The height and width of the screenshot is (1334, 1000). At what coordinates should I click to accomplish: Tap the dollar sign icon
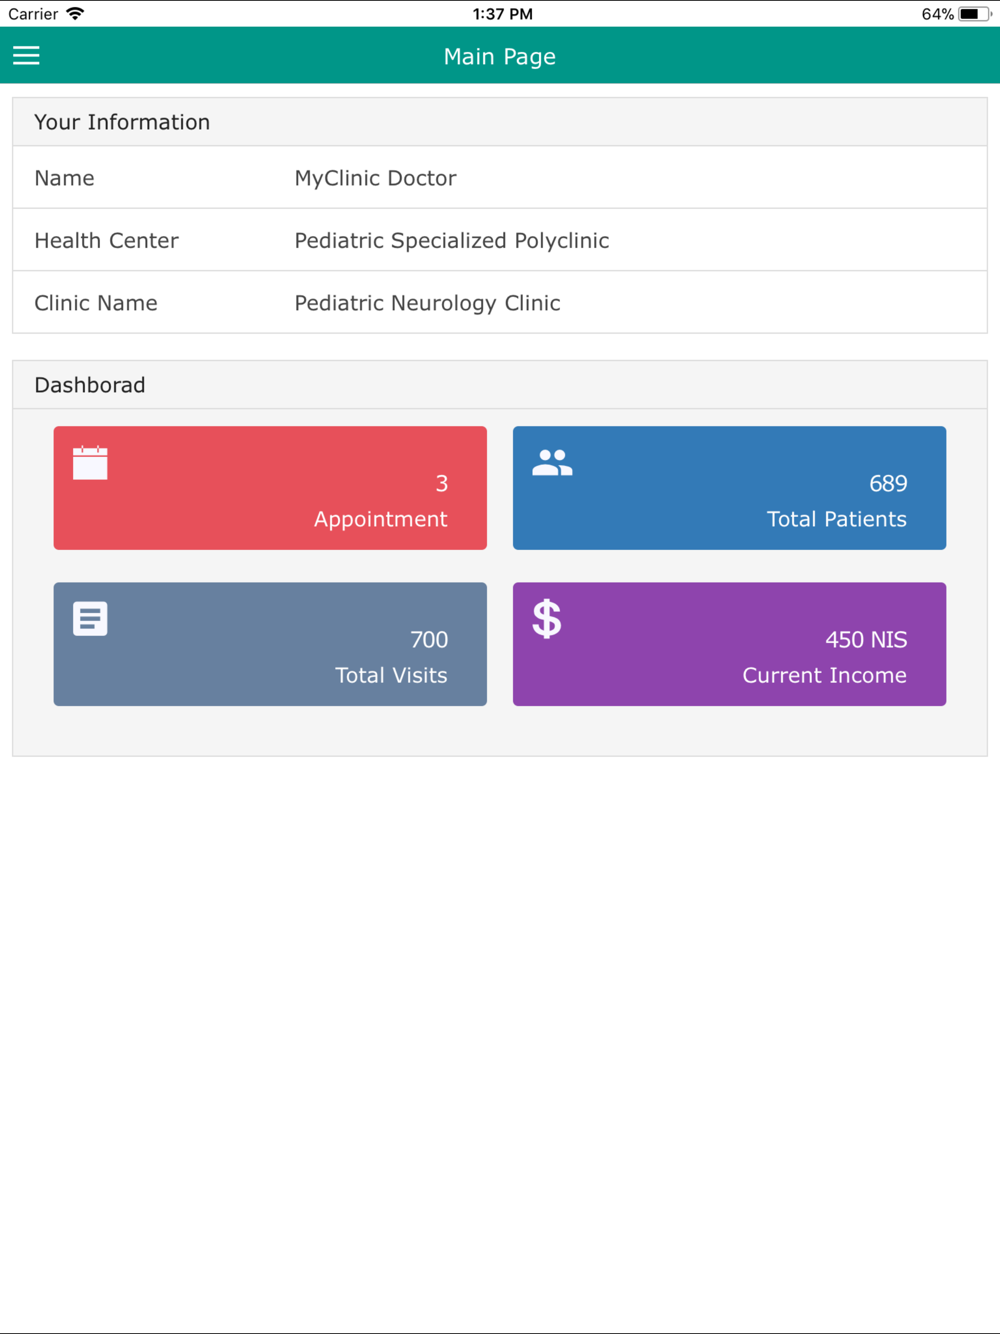[547, 619]
